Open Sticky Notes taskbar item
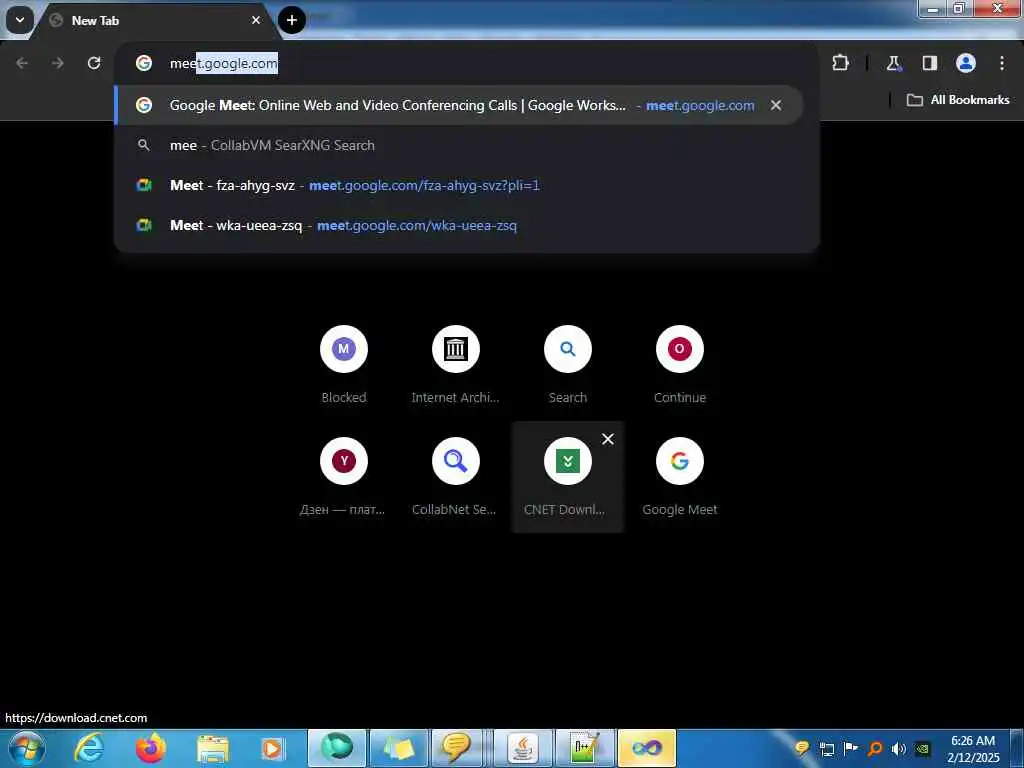1024x768 pixels. [x=399, y=748]
